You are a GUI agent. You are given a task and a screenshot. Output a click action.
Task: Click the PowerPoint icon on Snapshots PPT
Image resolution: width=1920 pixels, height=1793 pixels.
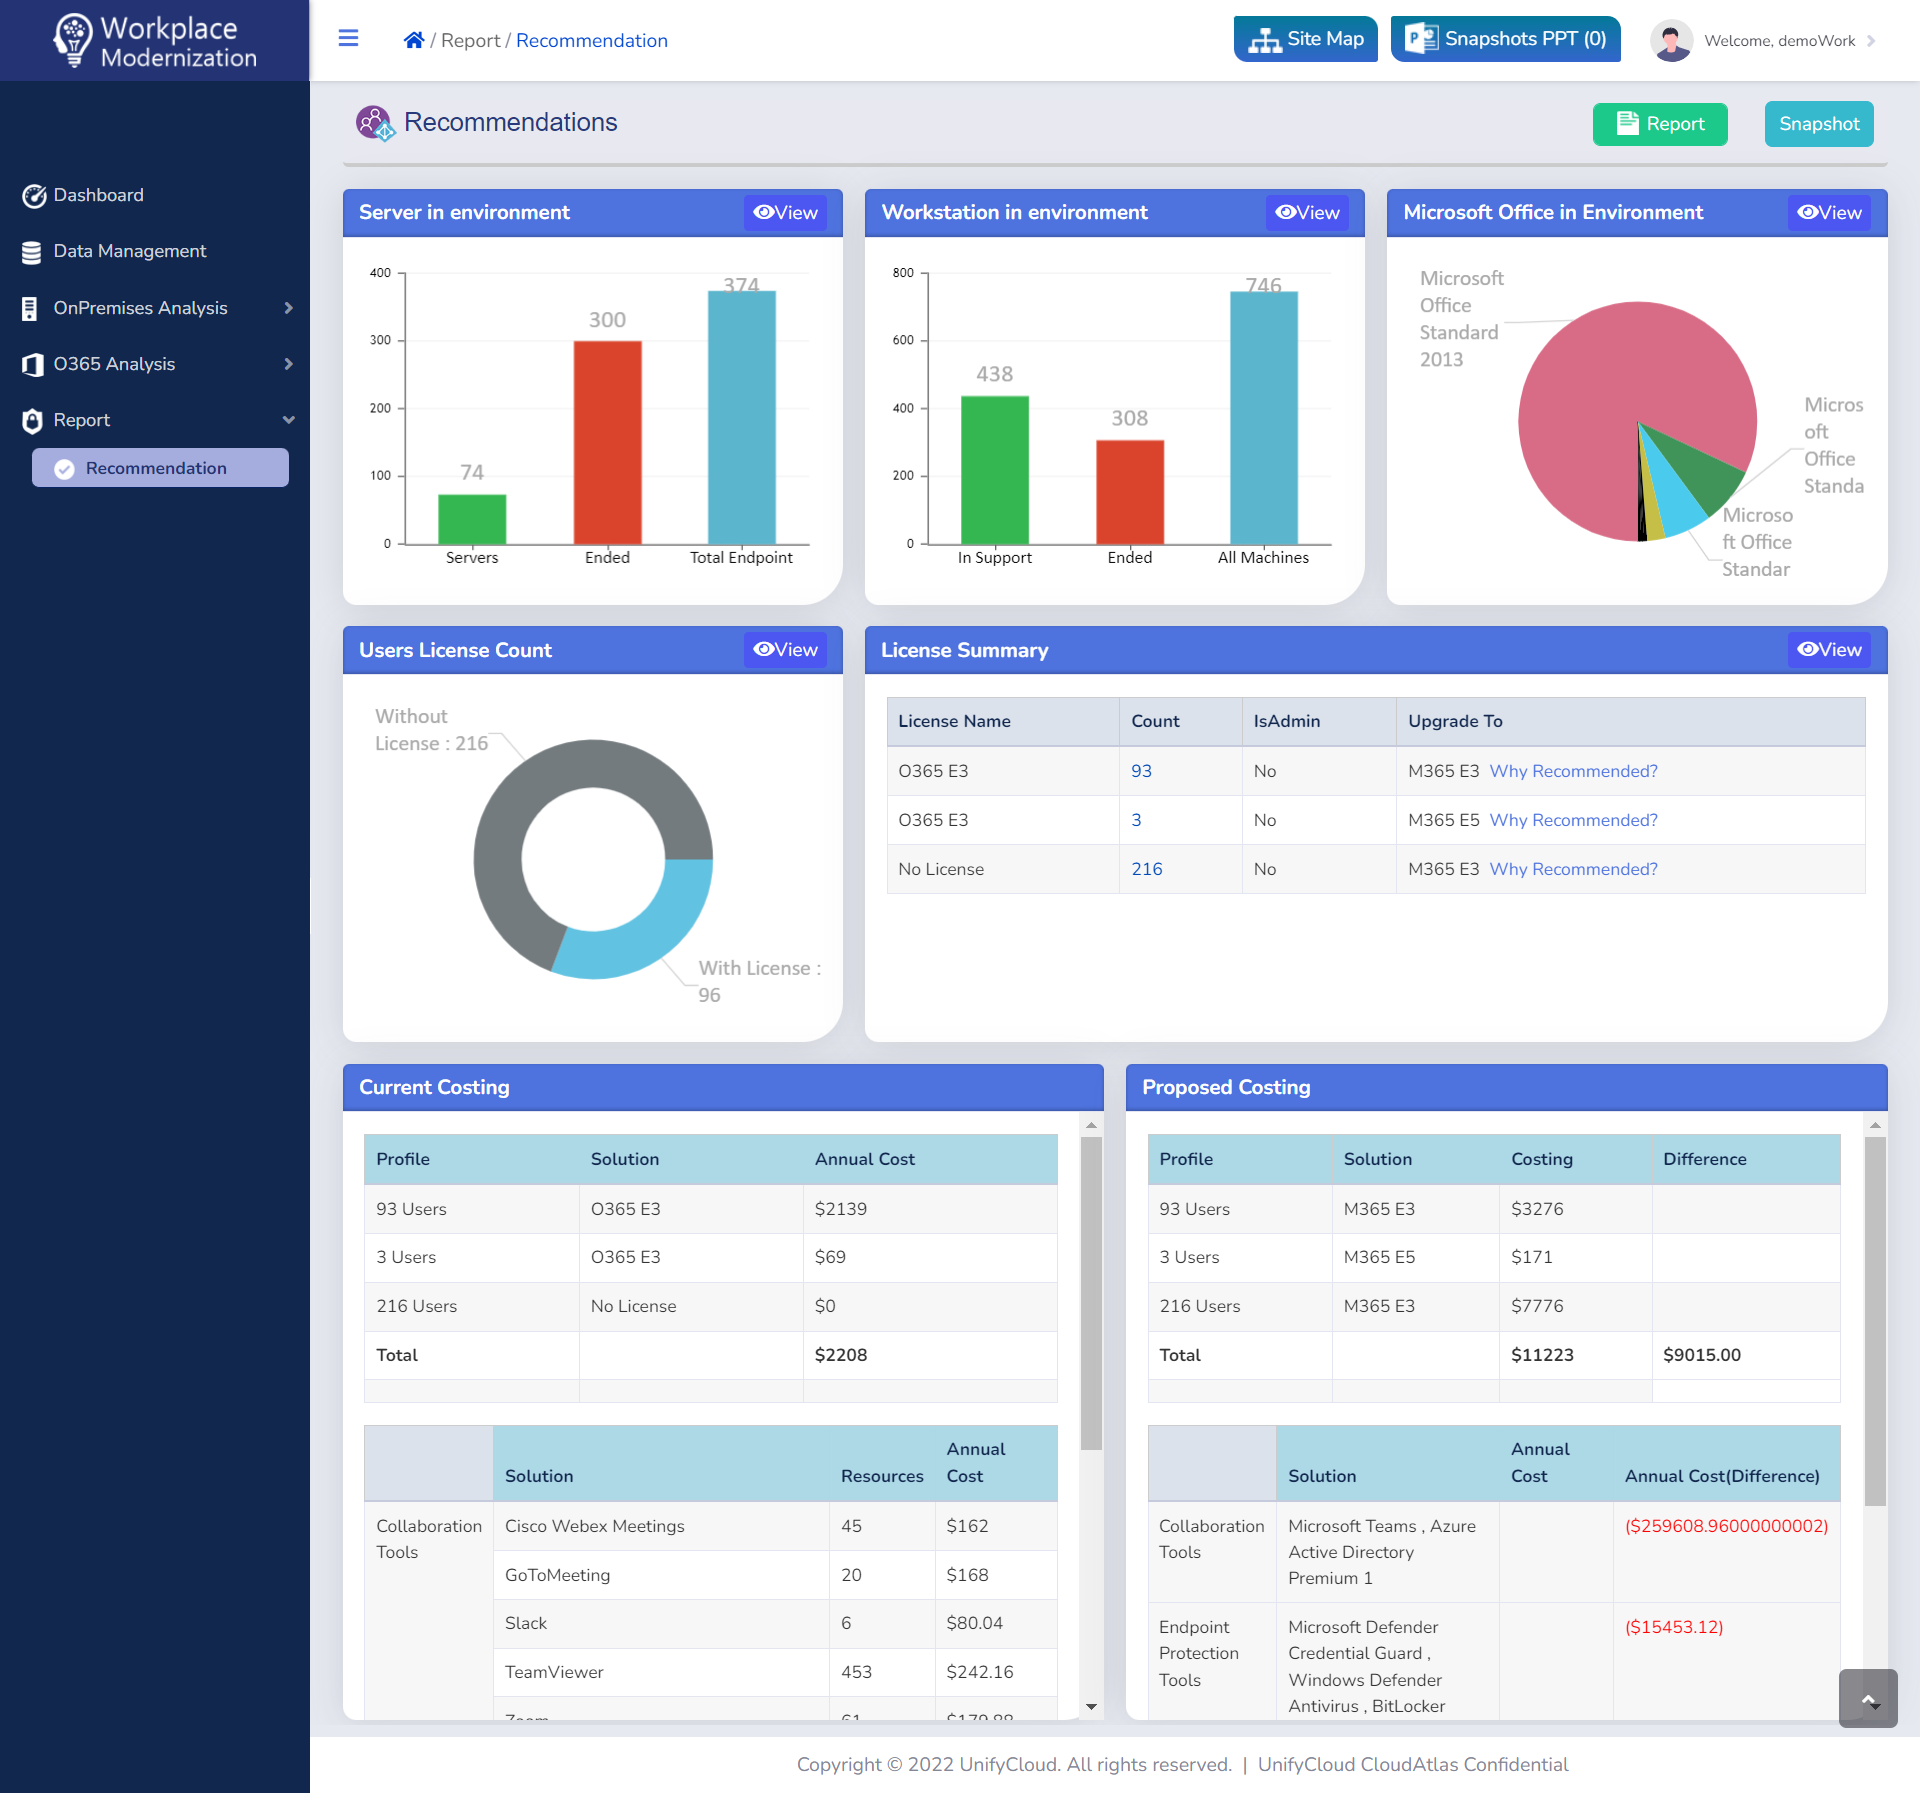(x=1421, y=39)
